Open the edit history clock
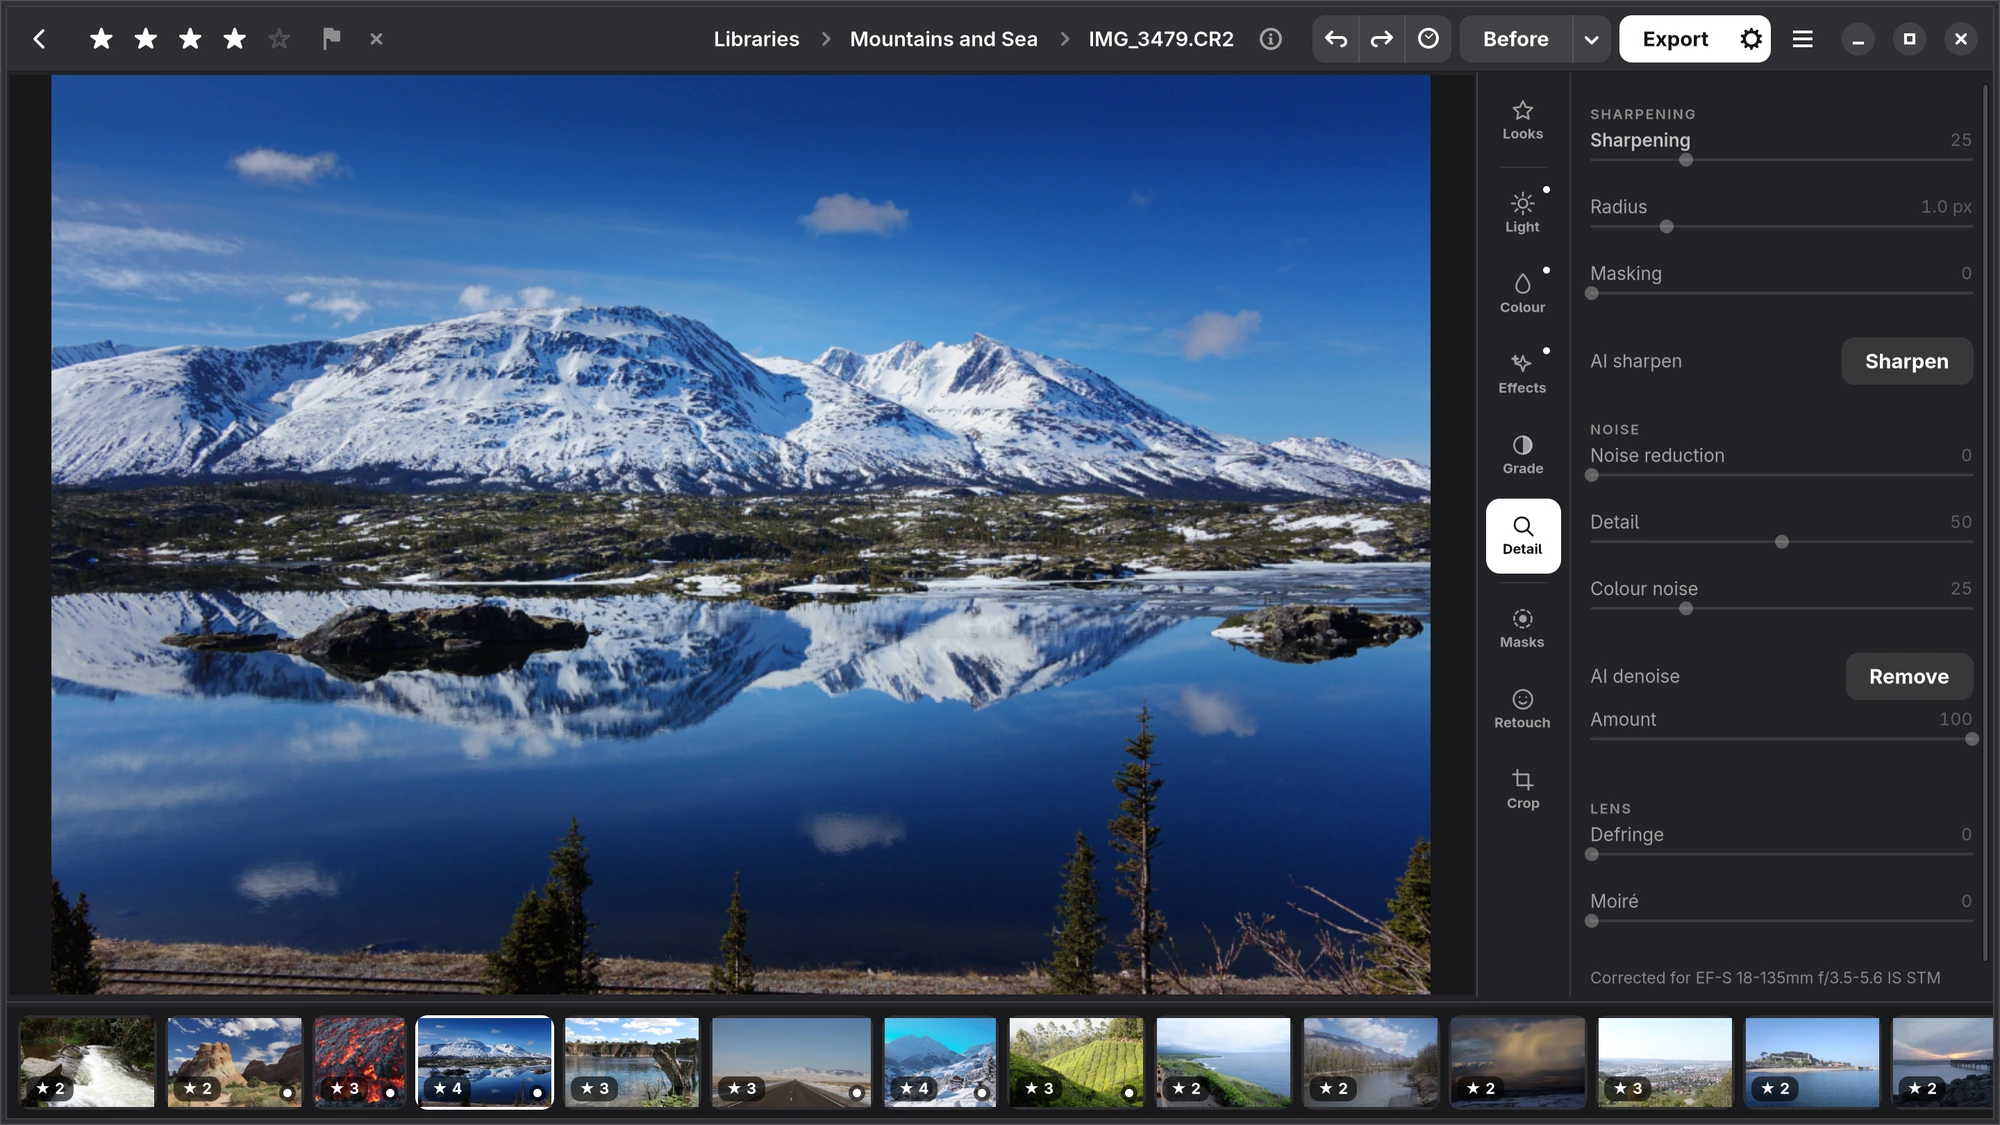Viewport: 2000px width, 1125px height. coord(1428,39)
